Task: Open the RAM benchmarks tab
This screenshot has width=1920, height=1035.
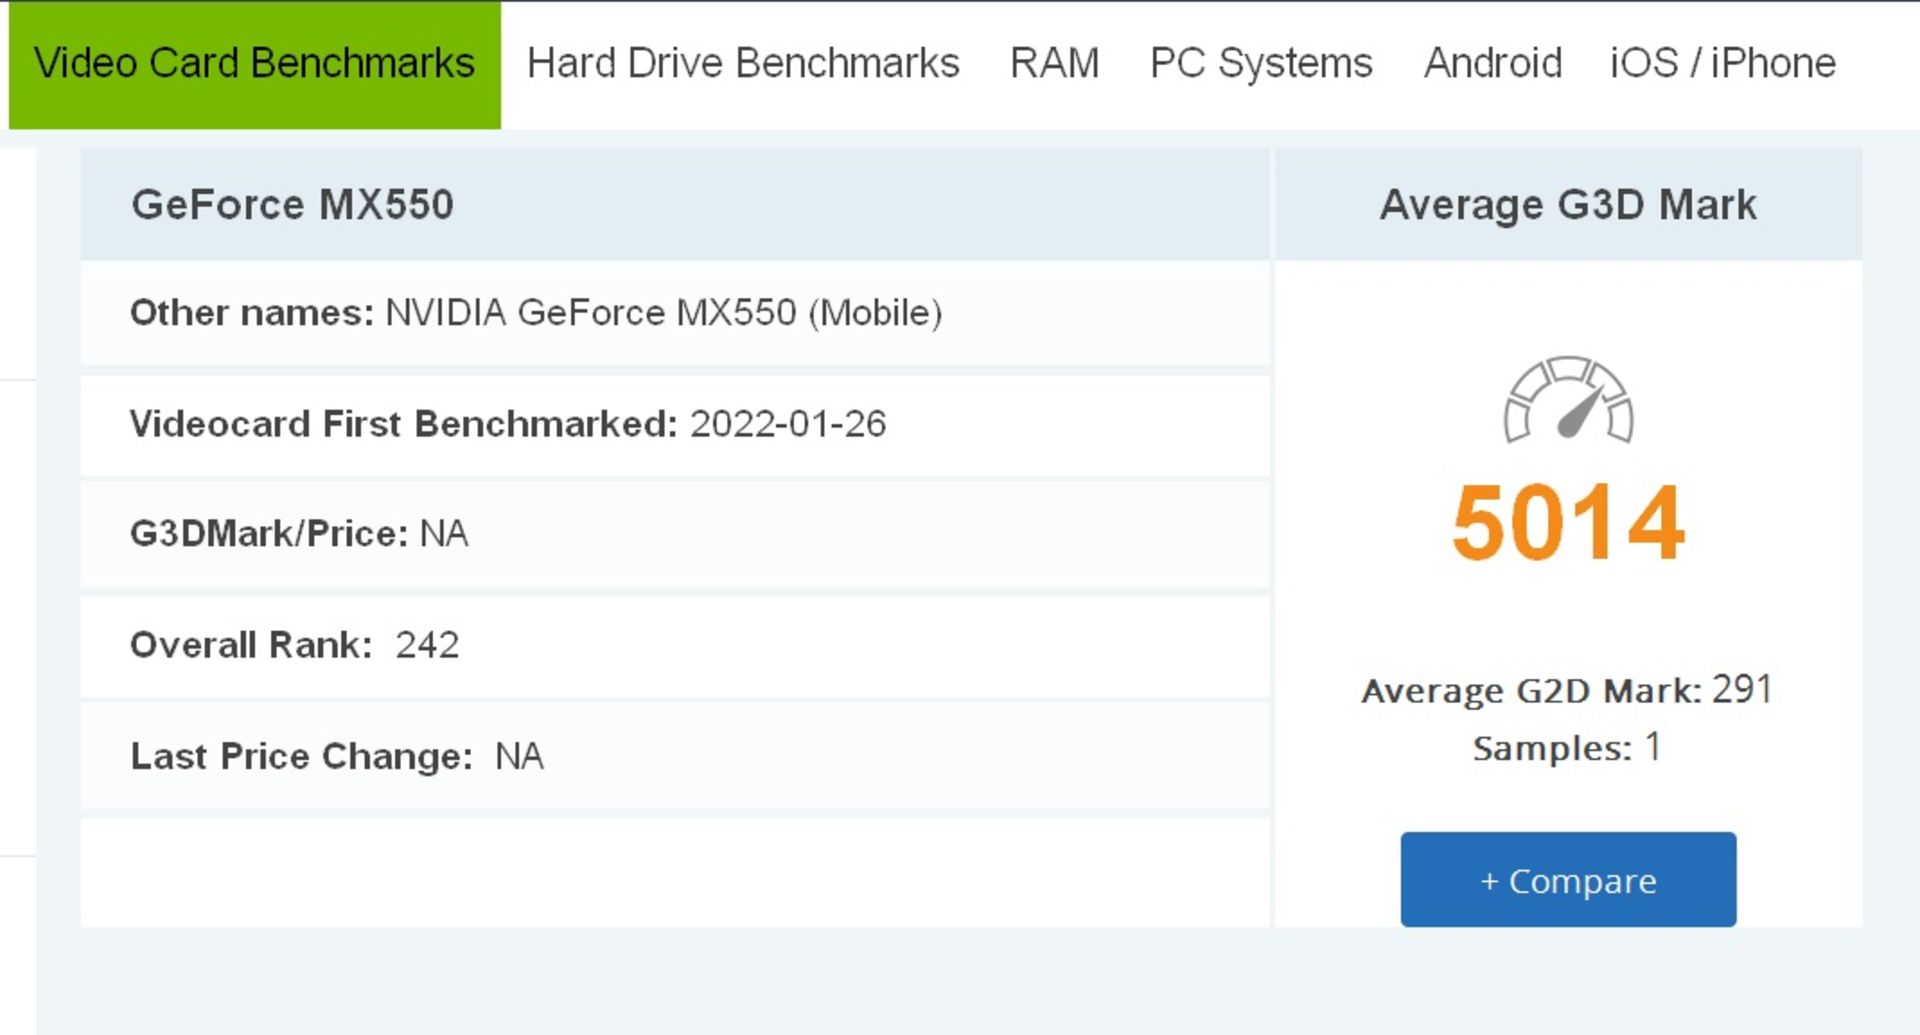Action: [1054, 63]
